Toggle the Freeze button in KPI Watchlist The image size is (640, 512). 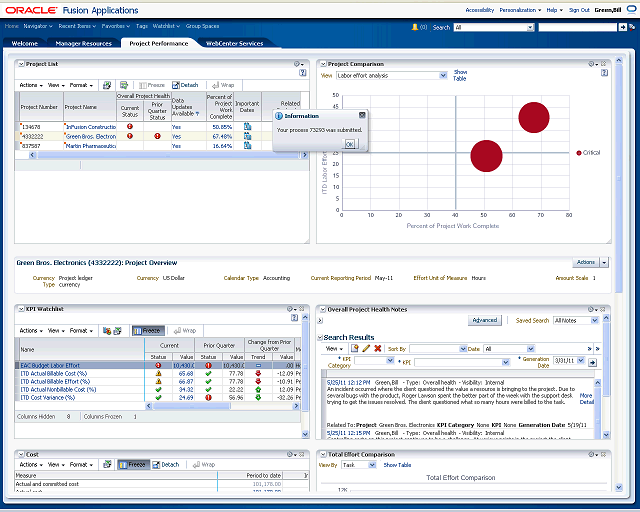tap(149, 330)
